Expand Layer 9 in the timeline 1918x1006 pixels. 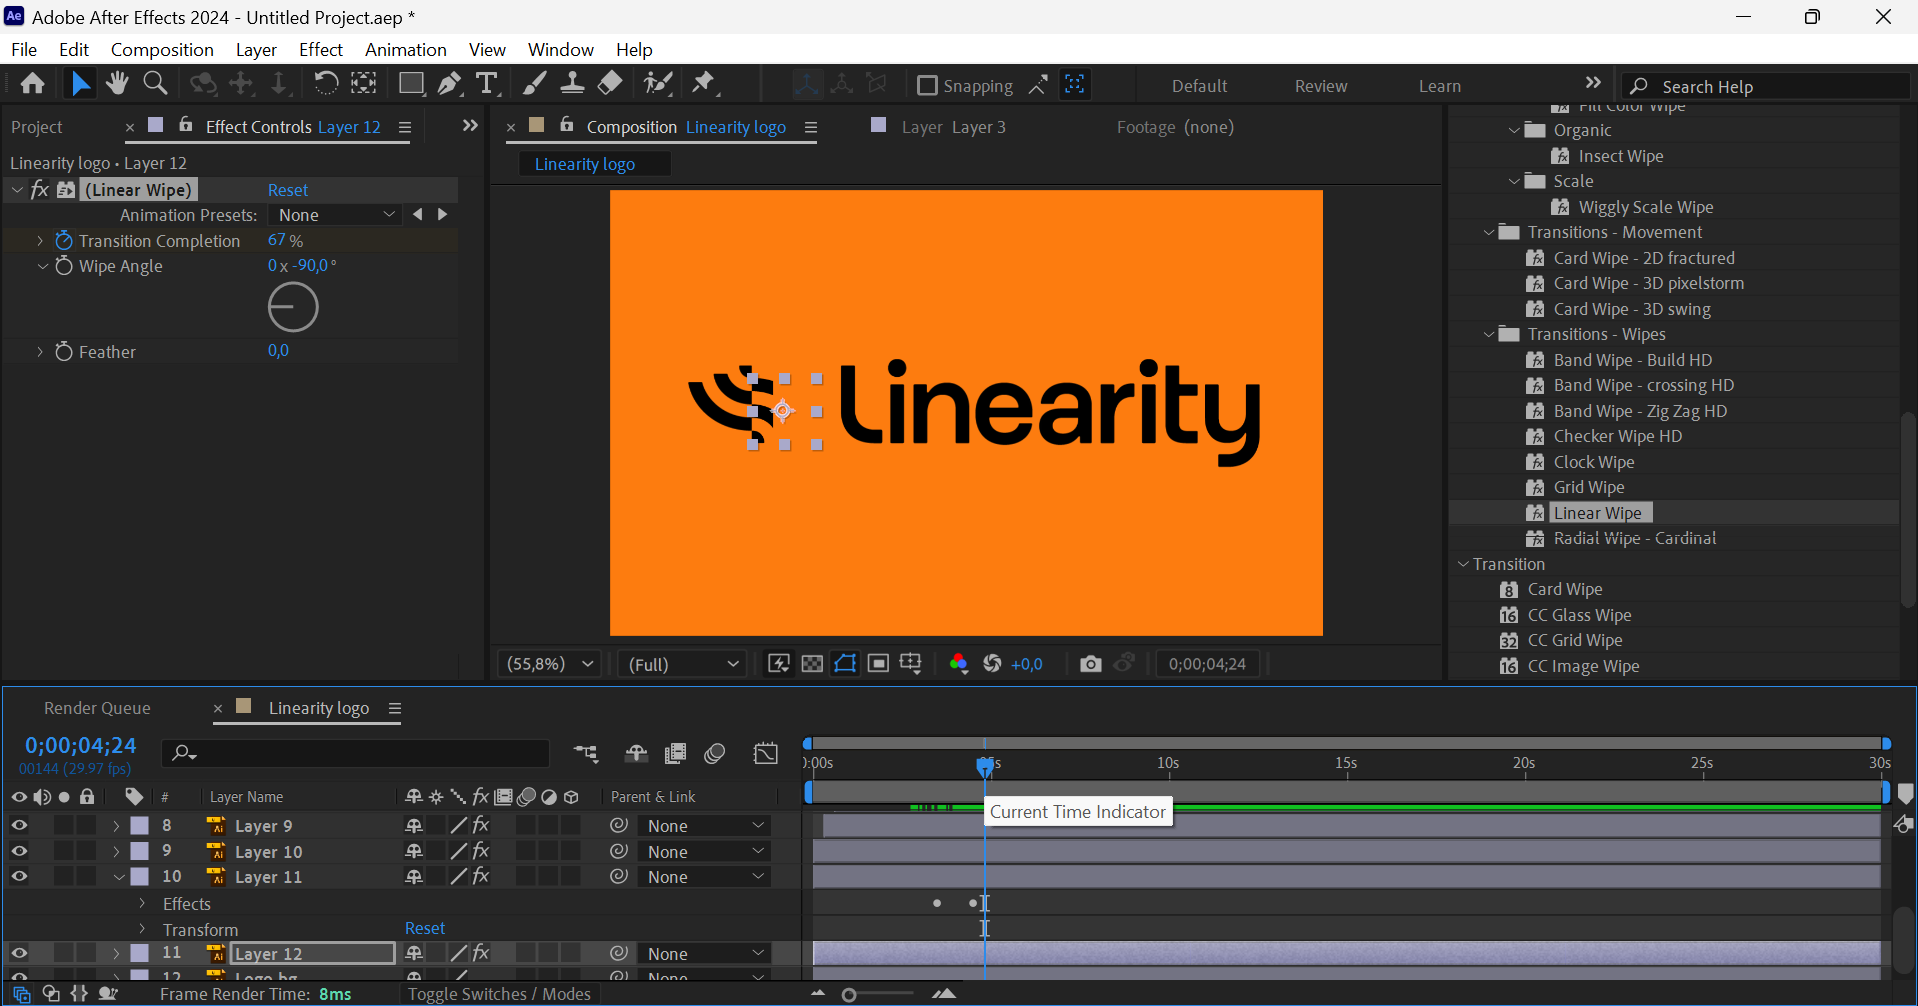click(x=116, y=826)
